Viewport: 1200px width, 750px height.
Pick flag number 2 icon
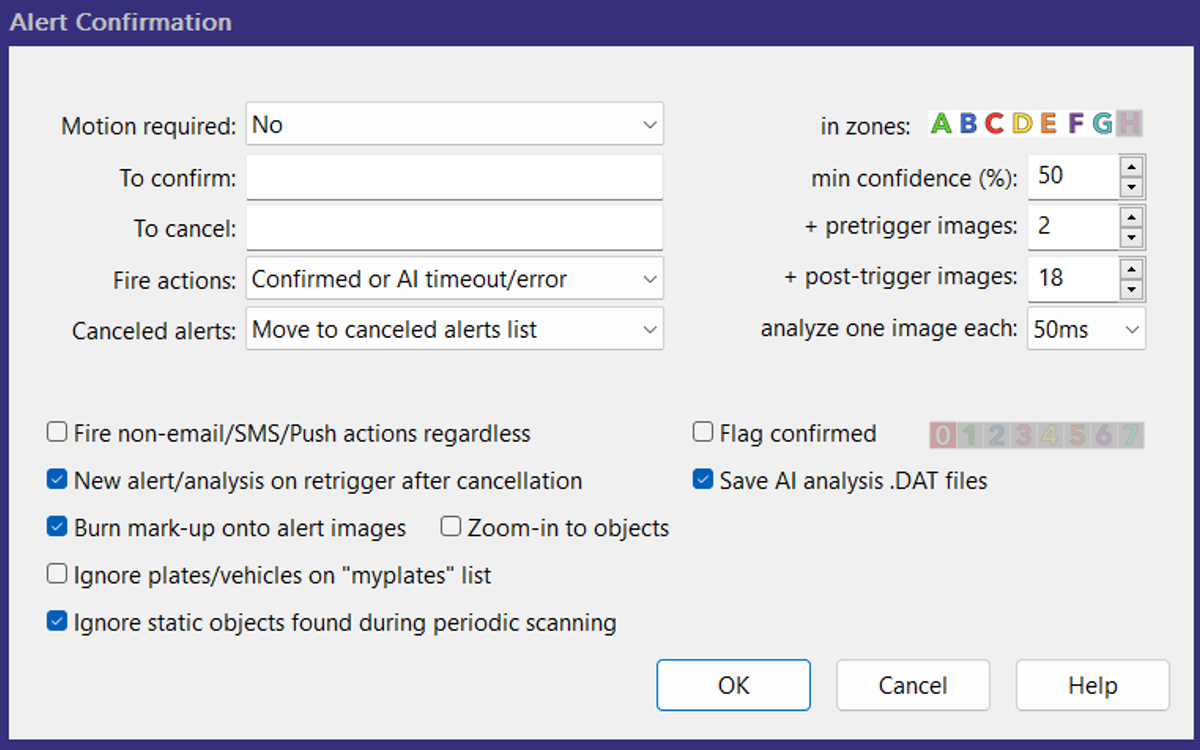996,435
